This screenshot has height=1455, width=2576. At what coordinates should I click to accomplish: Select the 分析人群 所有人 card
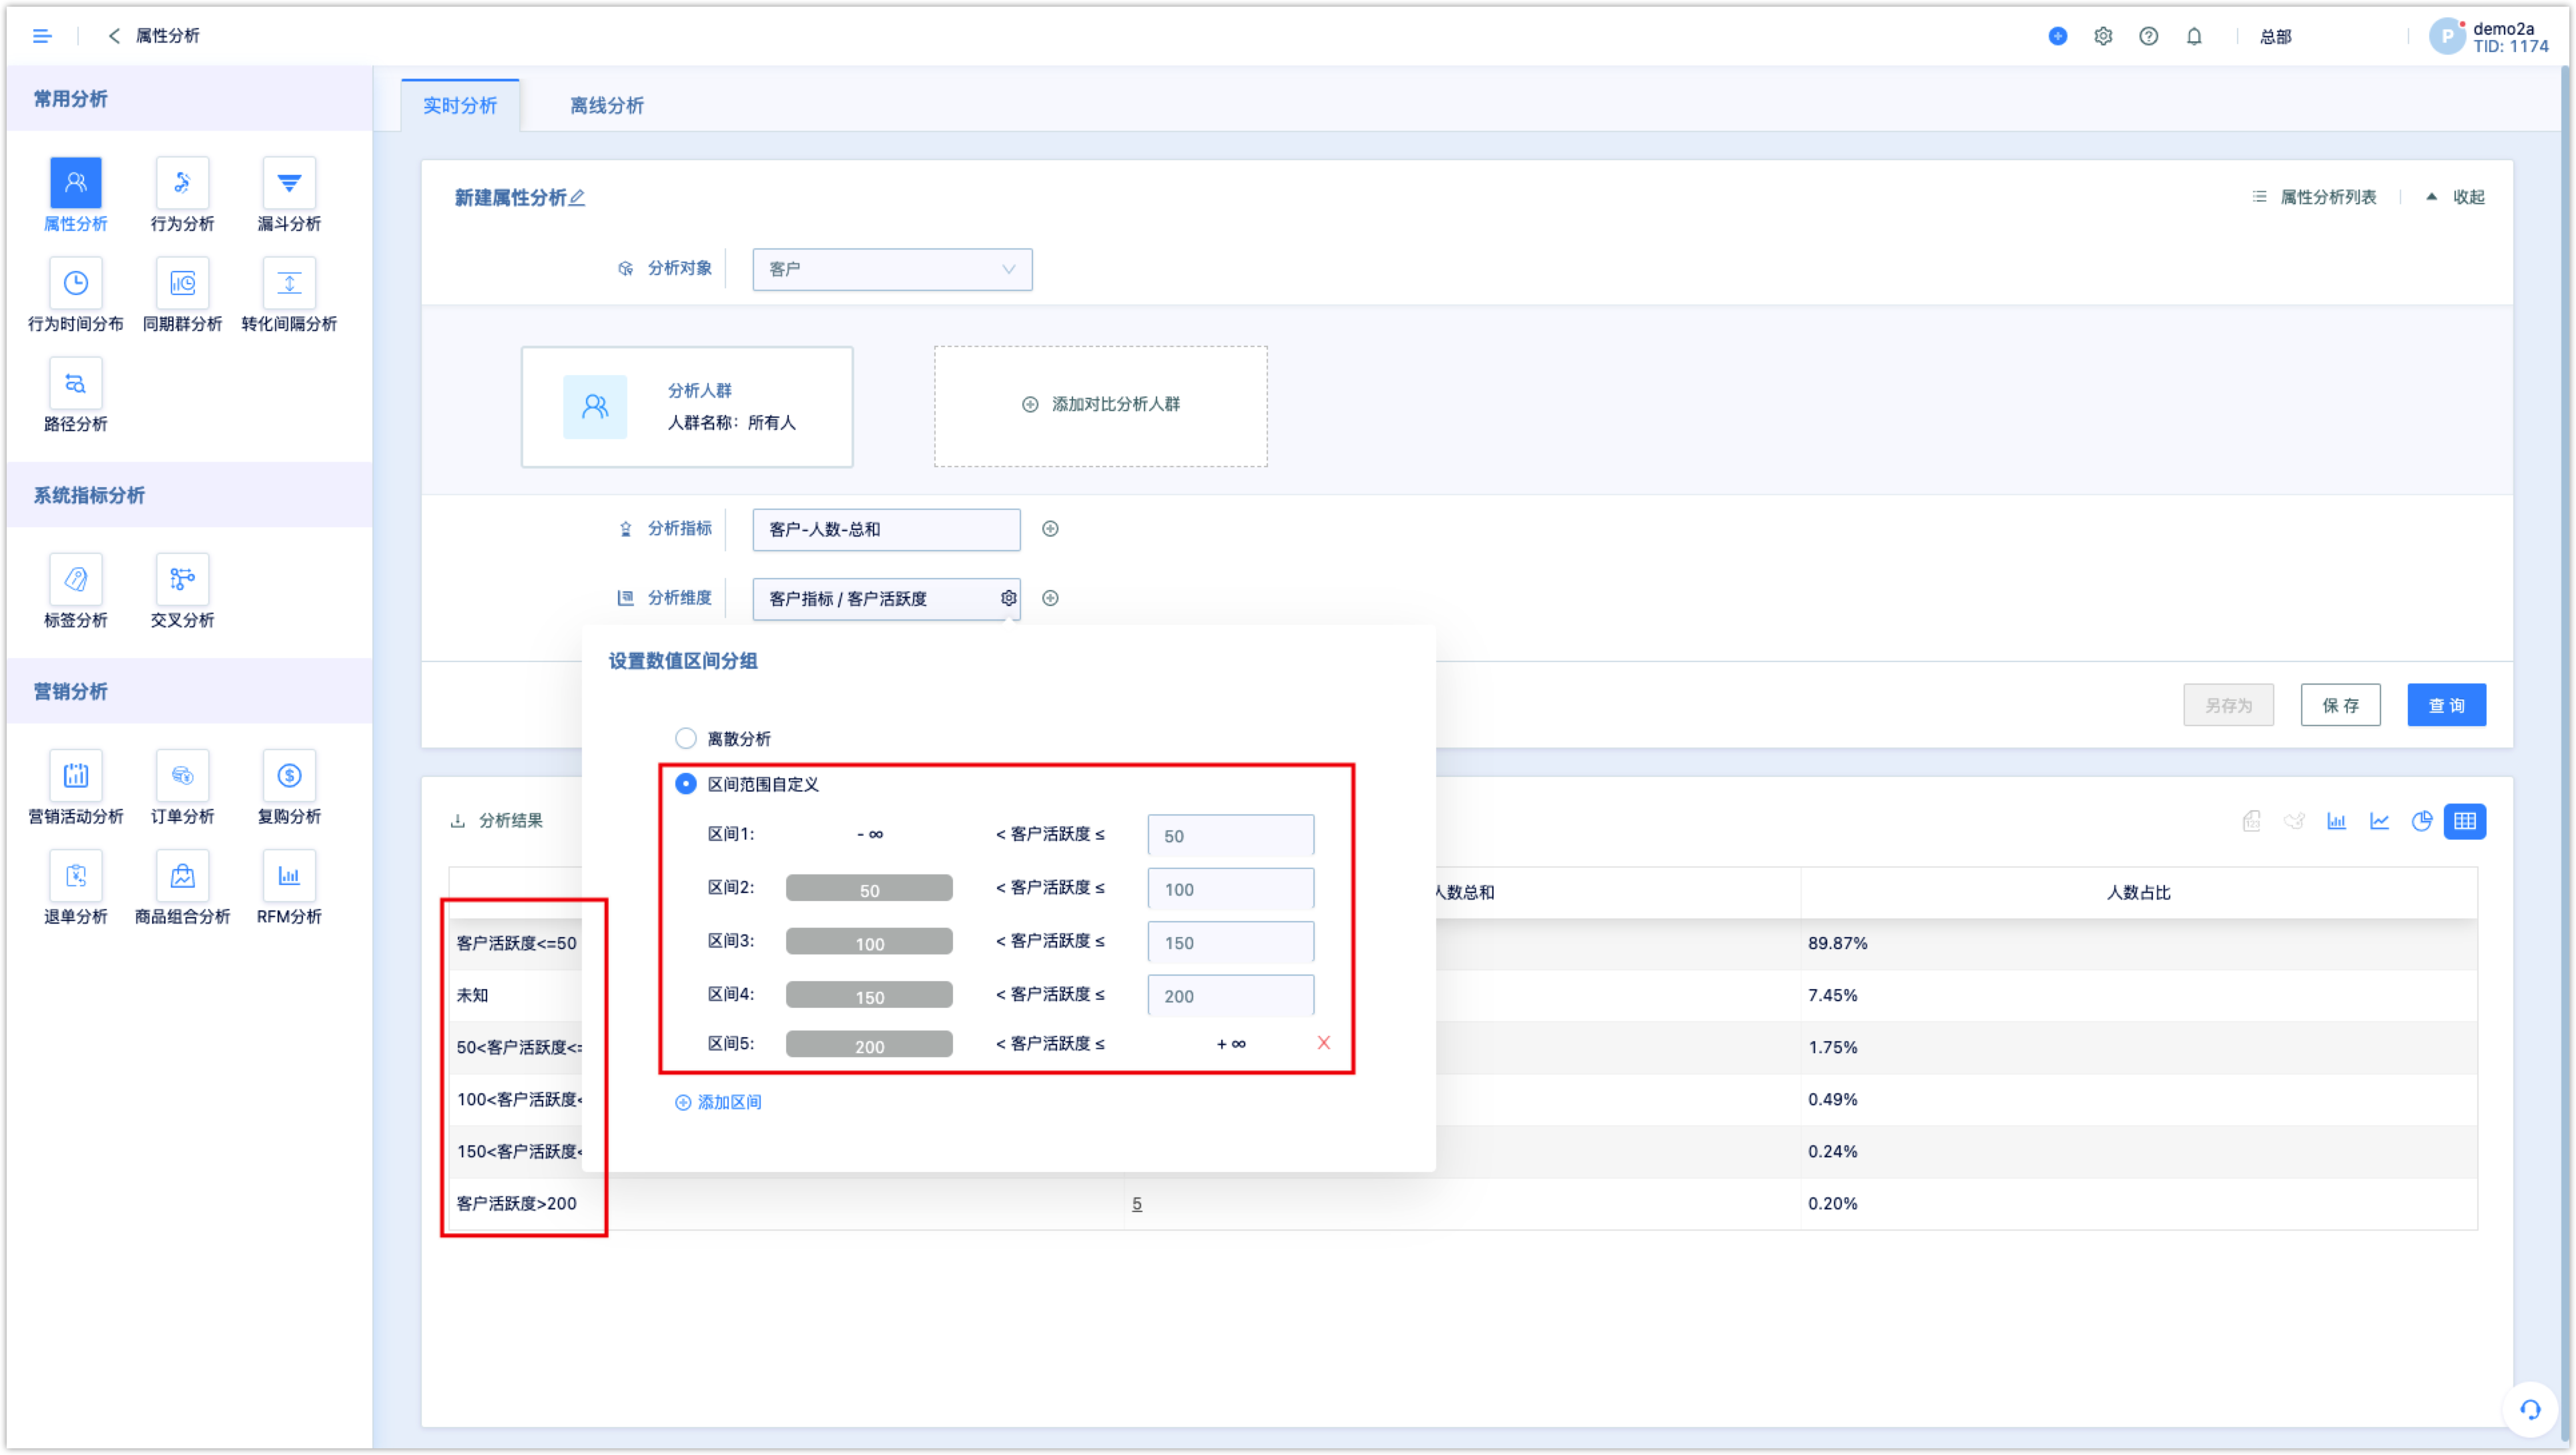(687, 406)
